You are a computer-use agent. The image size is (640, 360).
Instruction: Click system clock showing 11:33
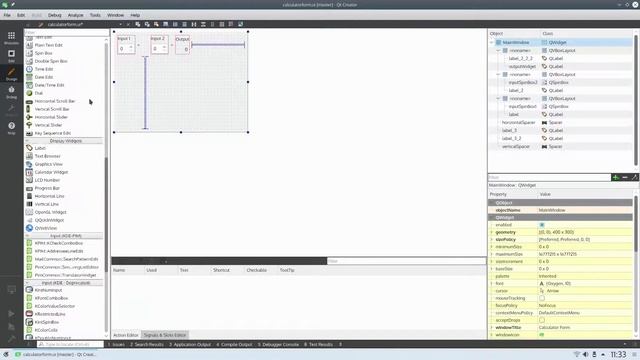618,354
